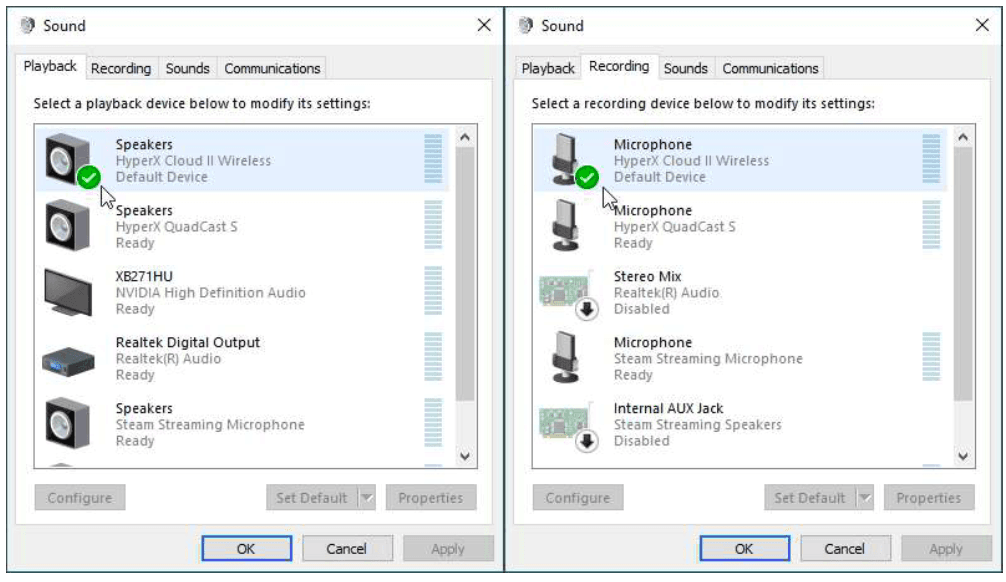Click Cancel in the Recording dialog
The width and height of the screenshot is (1006, 582).
pyautogui.click(x=844, y=549)
